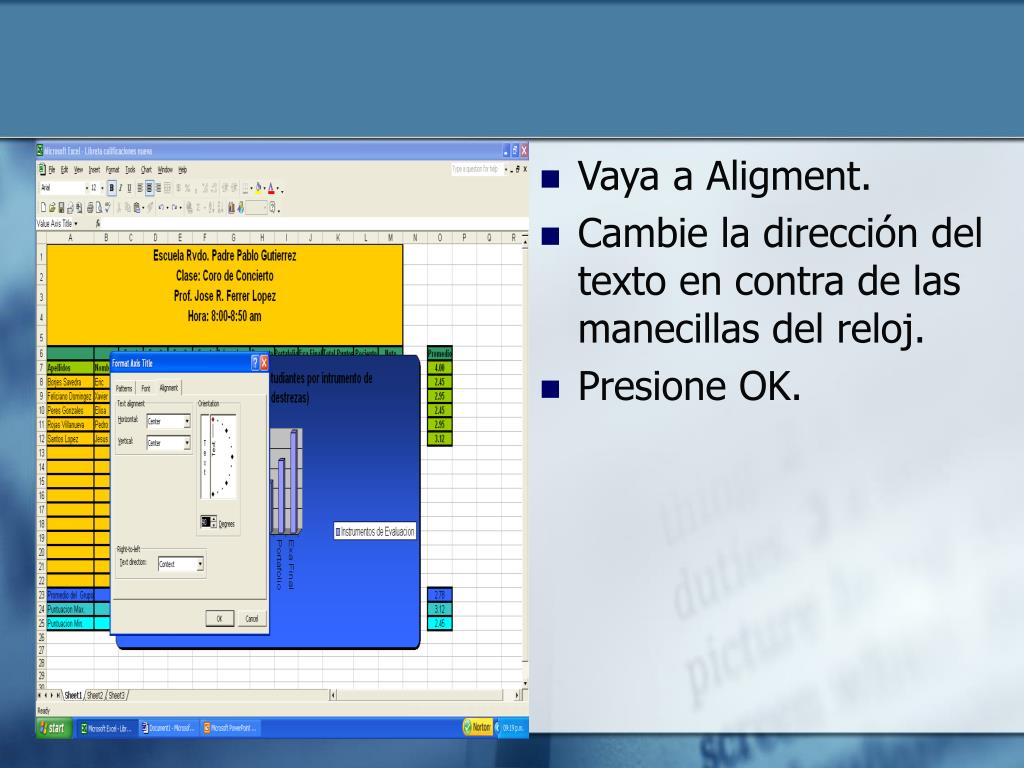1024x768 pixels.
Task: Open the Chart menu
Action: [147, 170]
